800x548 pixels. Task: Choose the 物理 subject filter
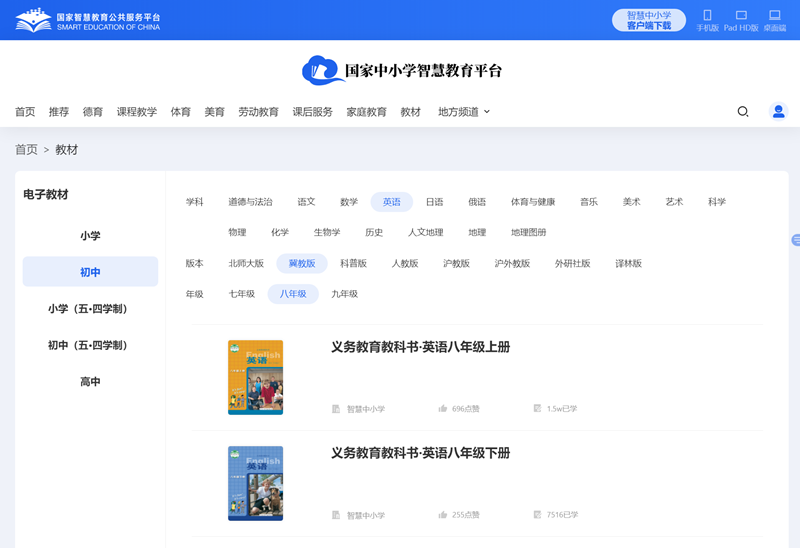[x=237, y=233]
